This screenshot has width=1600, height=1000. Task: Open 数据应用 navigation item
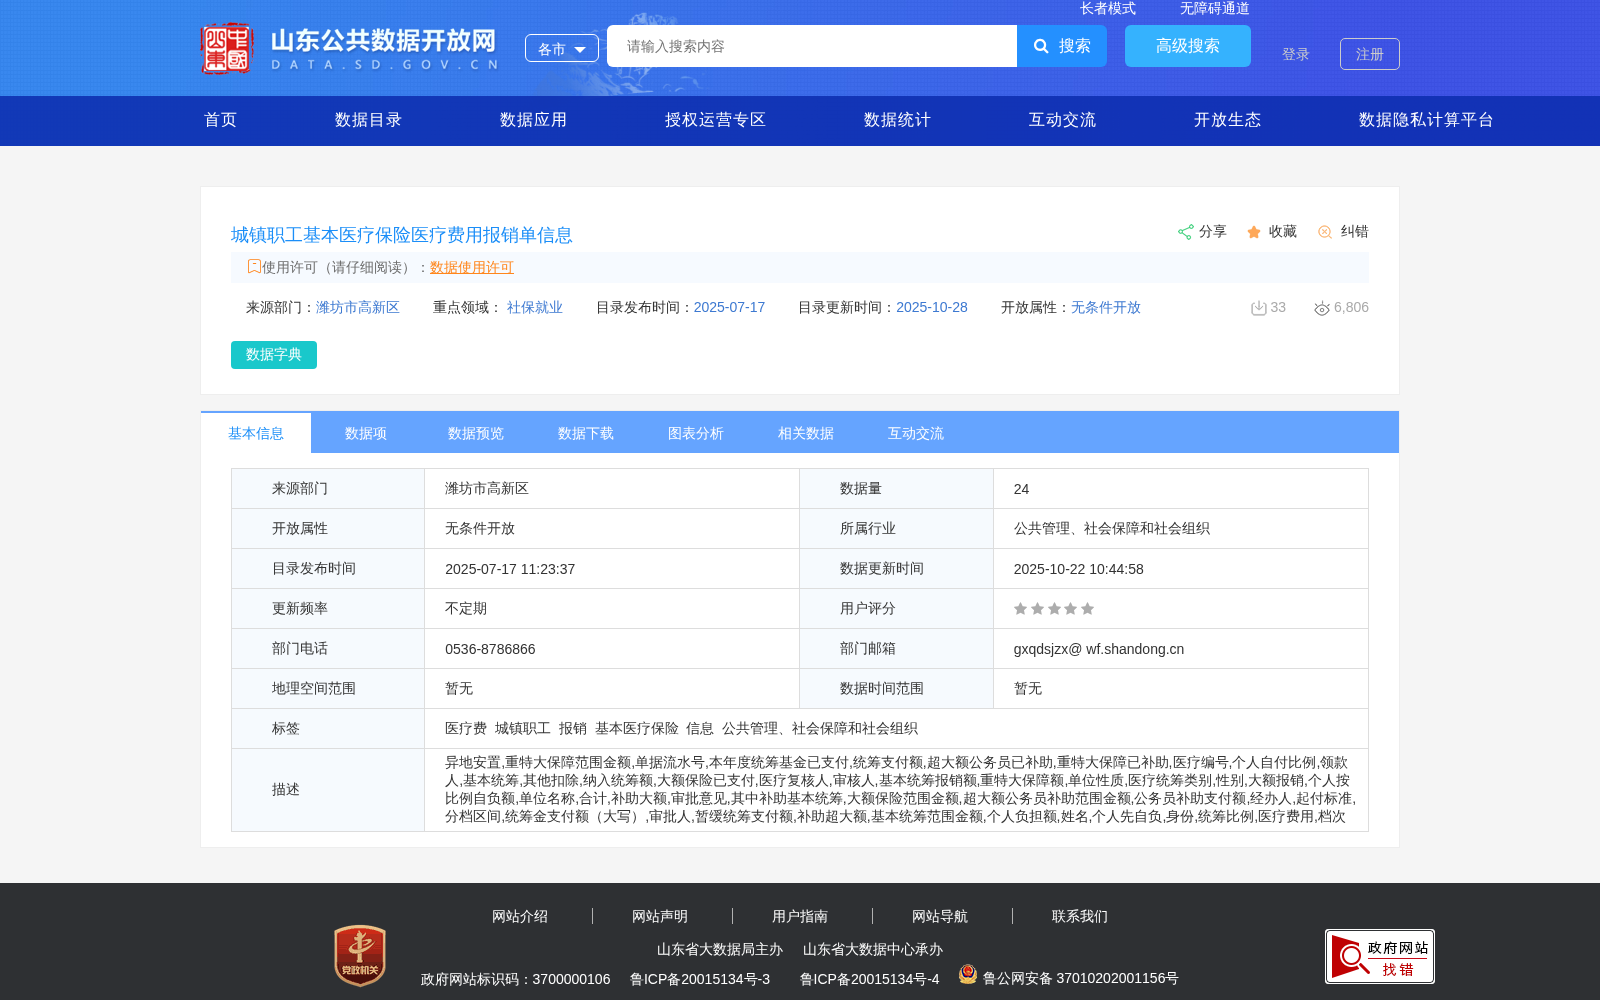click(534, 120)
